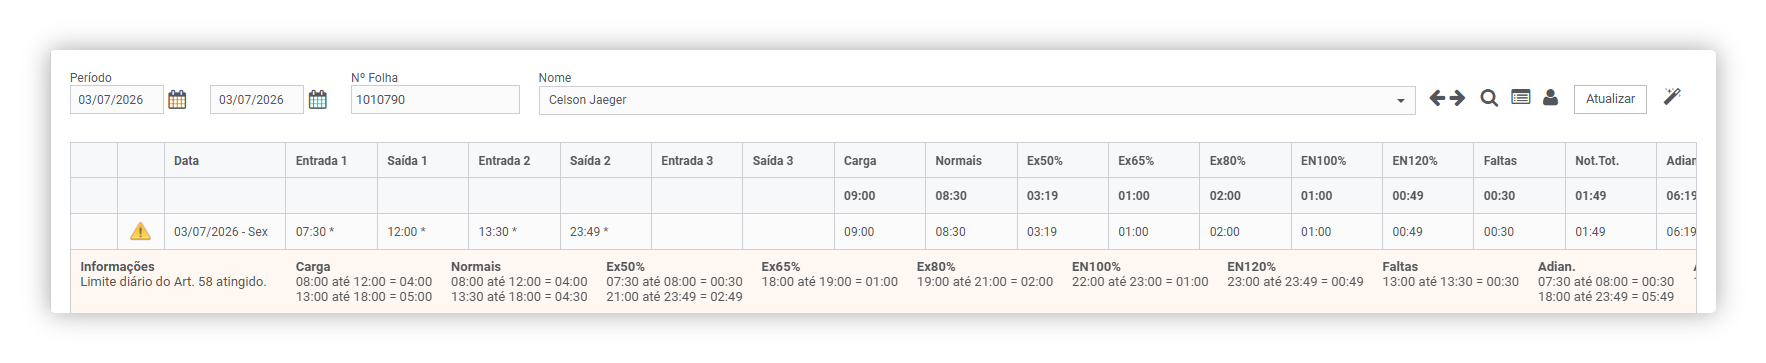Click the employee person icon

pos(1550,97)
